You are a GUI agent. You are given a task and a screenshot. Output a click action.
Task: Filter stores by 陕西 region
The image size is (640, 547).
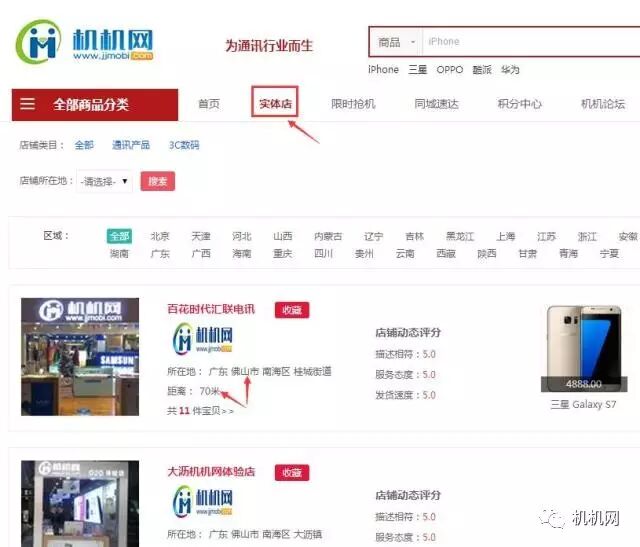[487, 254]
